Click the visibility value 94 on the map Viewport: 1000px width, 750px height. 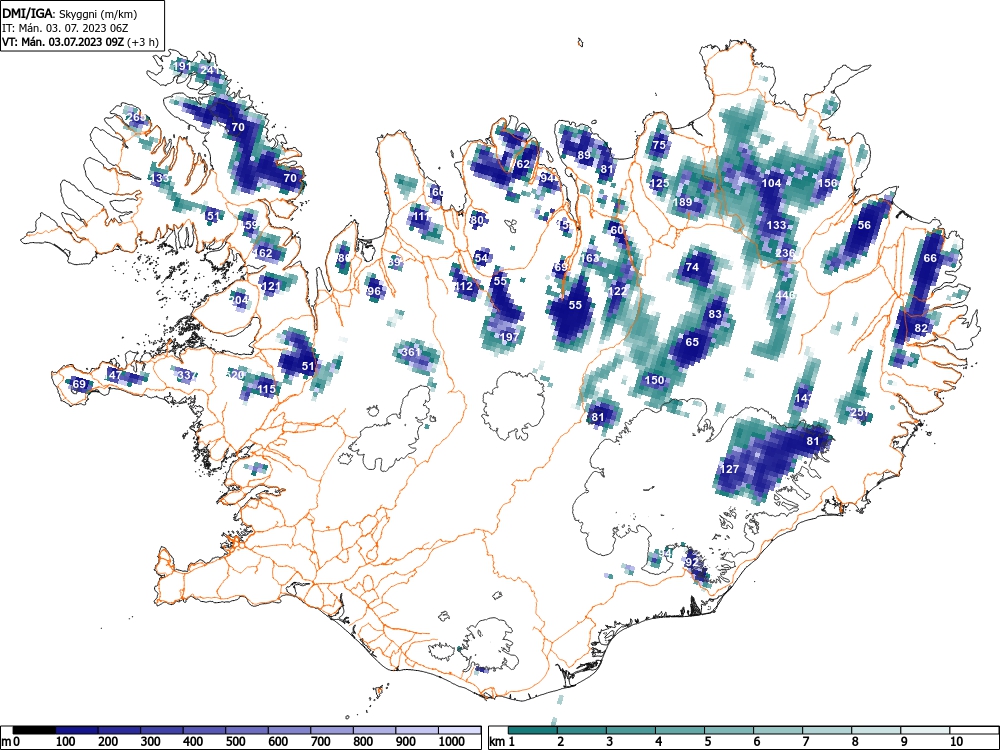pos(547,178)
